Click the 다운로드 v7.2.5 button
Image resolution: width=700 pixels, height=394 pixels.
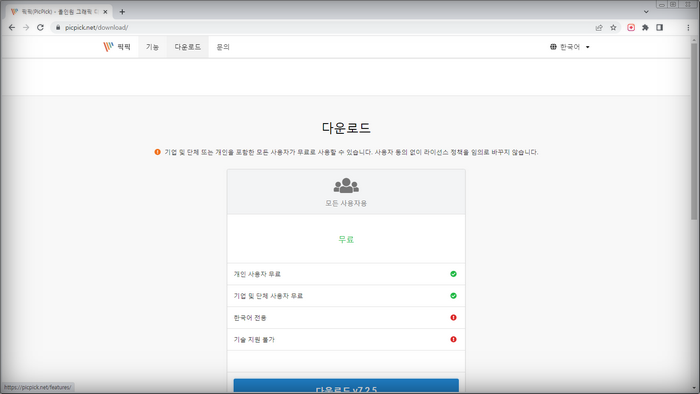point(346,386)
